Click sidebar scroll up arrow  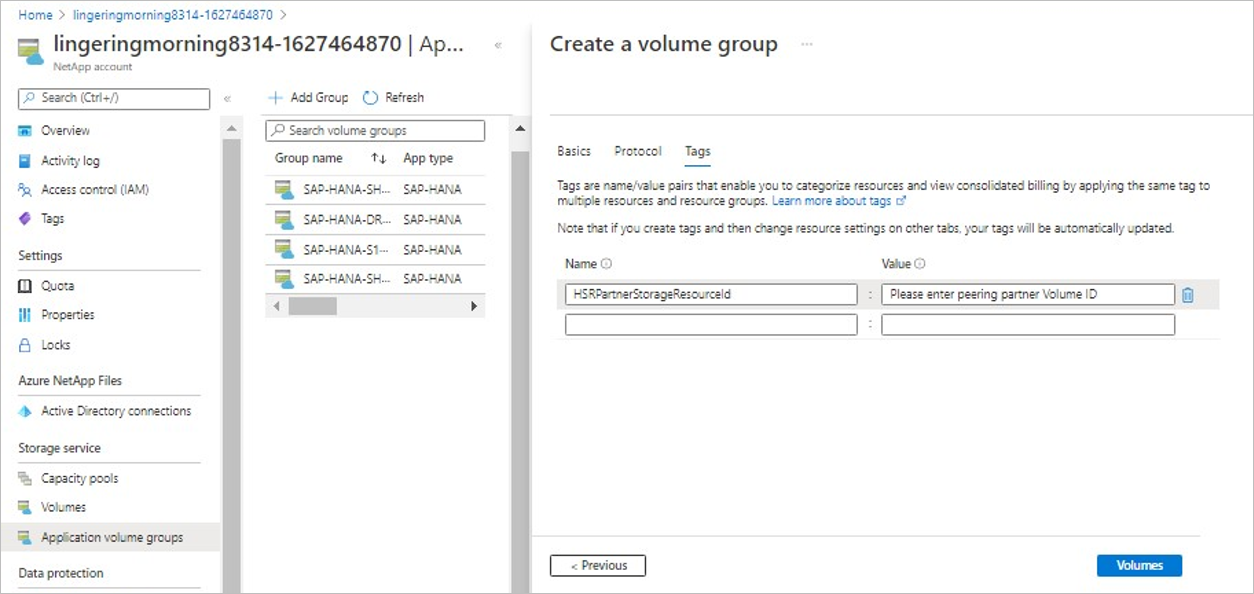tap(231, 130)
